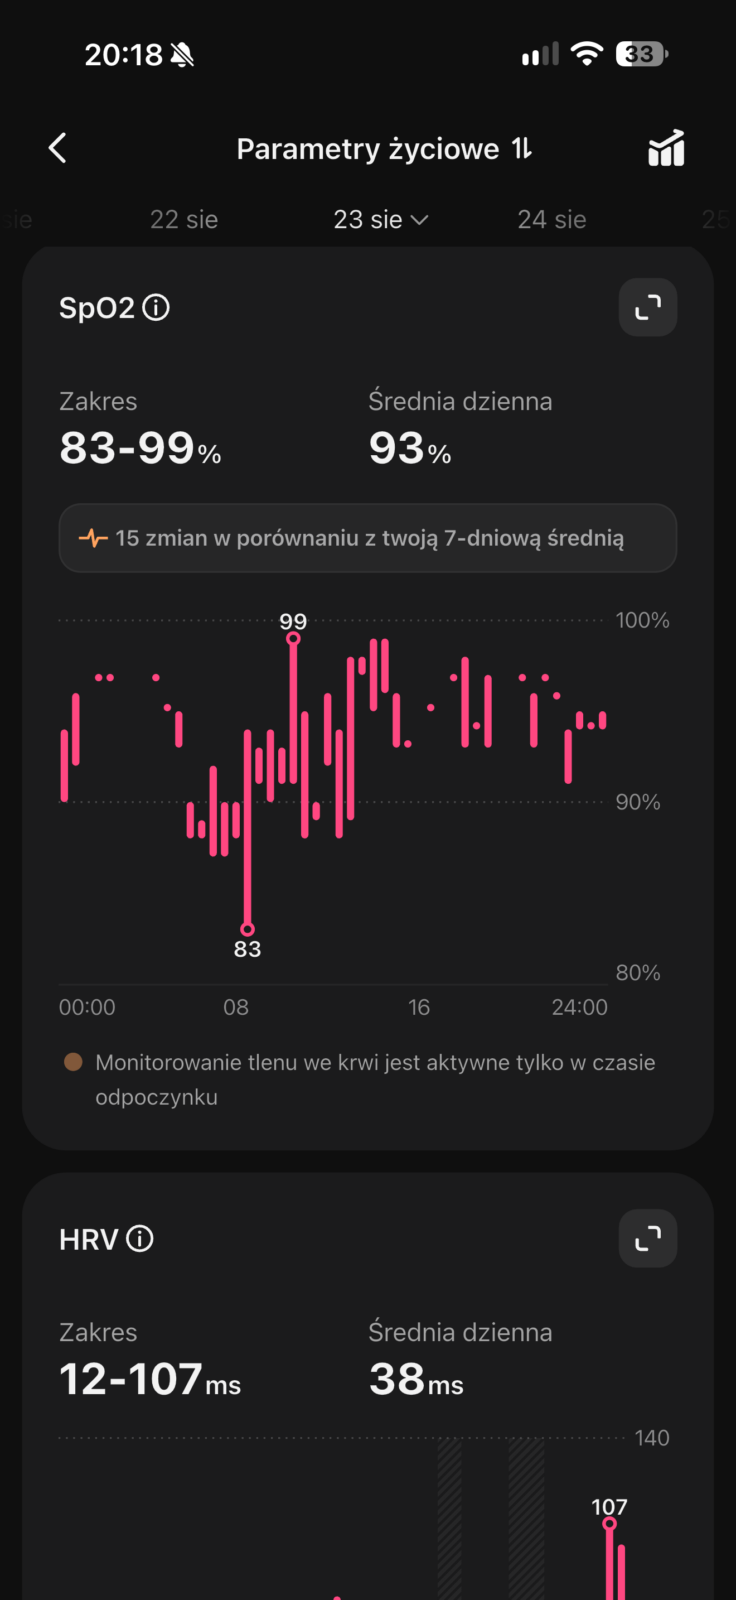Tap the heartbeat icon in changes banner

click(x=93, y=538)
